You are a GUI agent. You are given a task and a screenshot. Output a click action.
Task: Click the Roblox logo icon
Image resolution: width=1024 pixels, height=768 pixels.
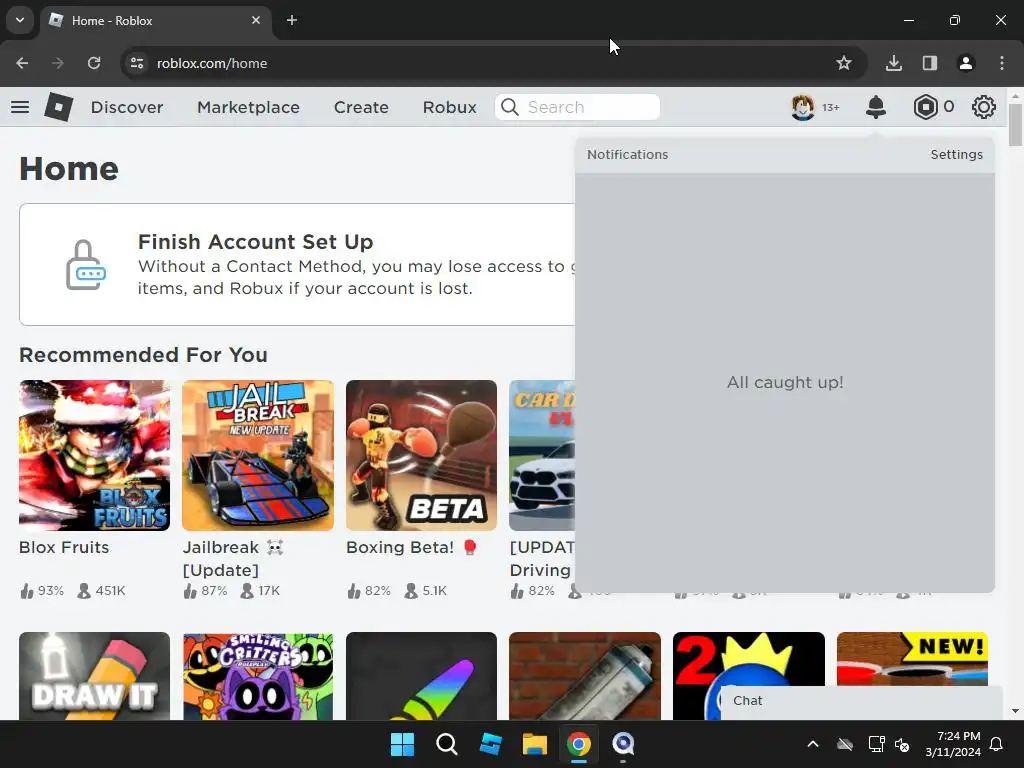(59, 107)
